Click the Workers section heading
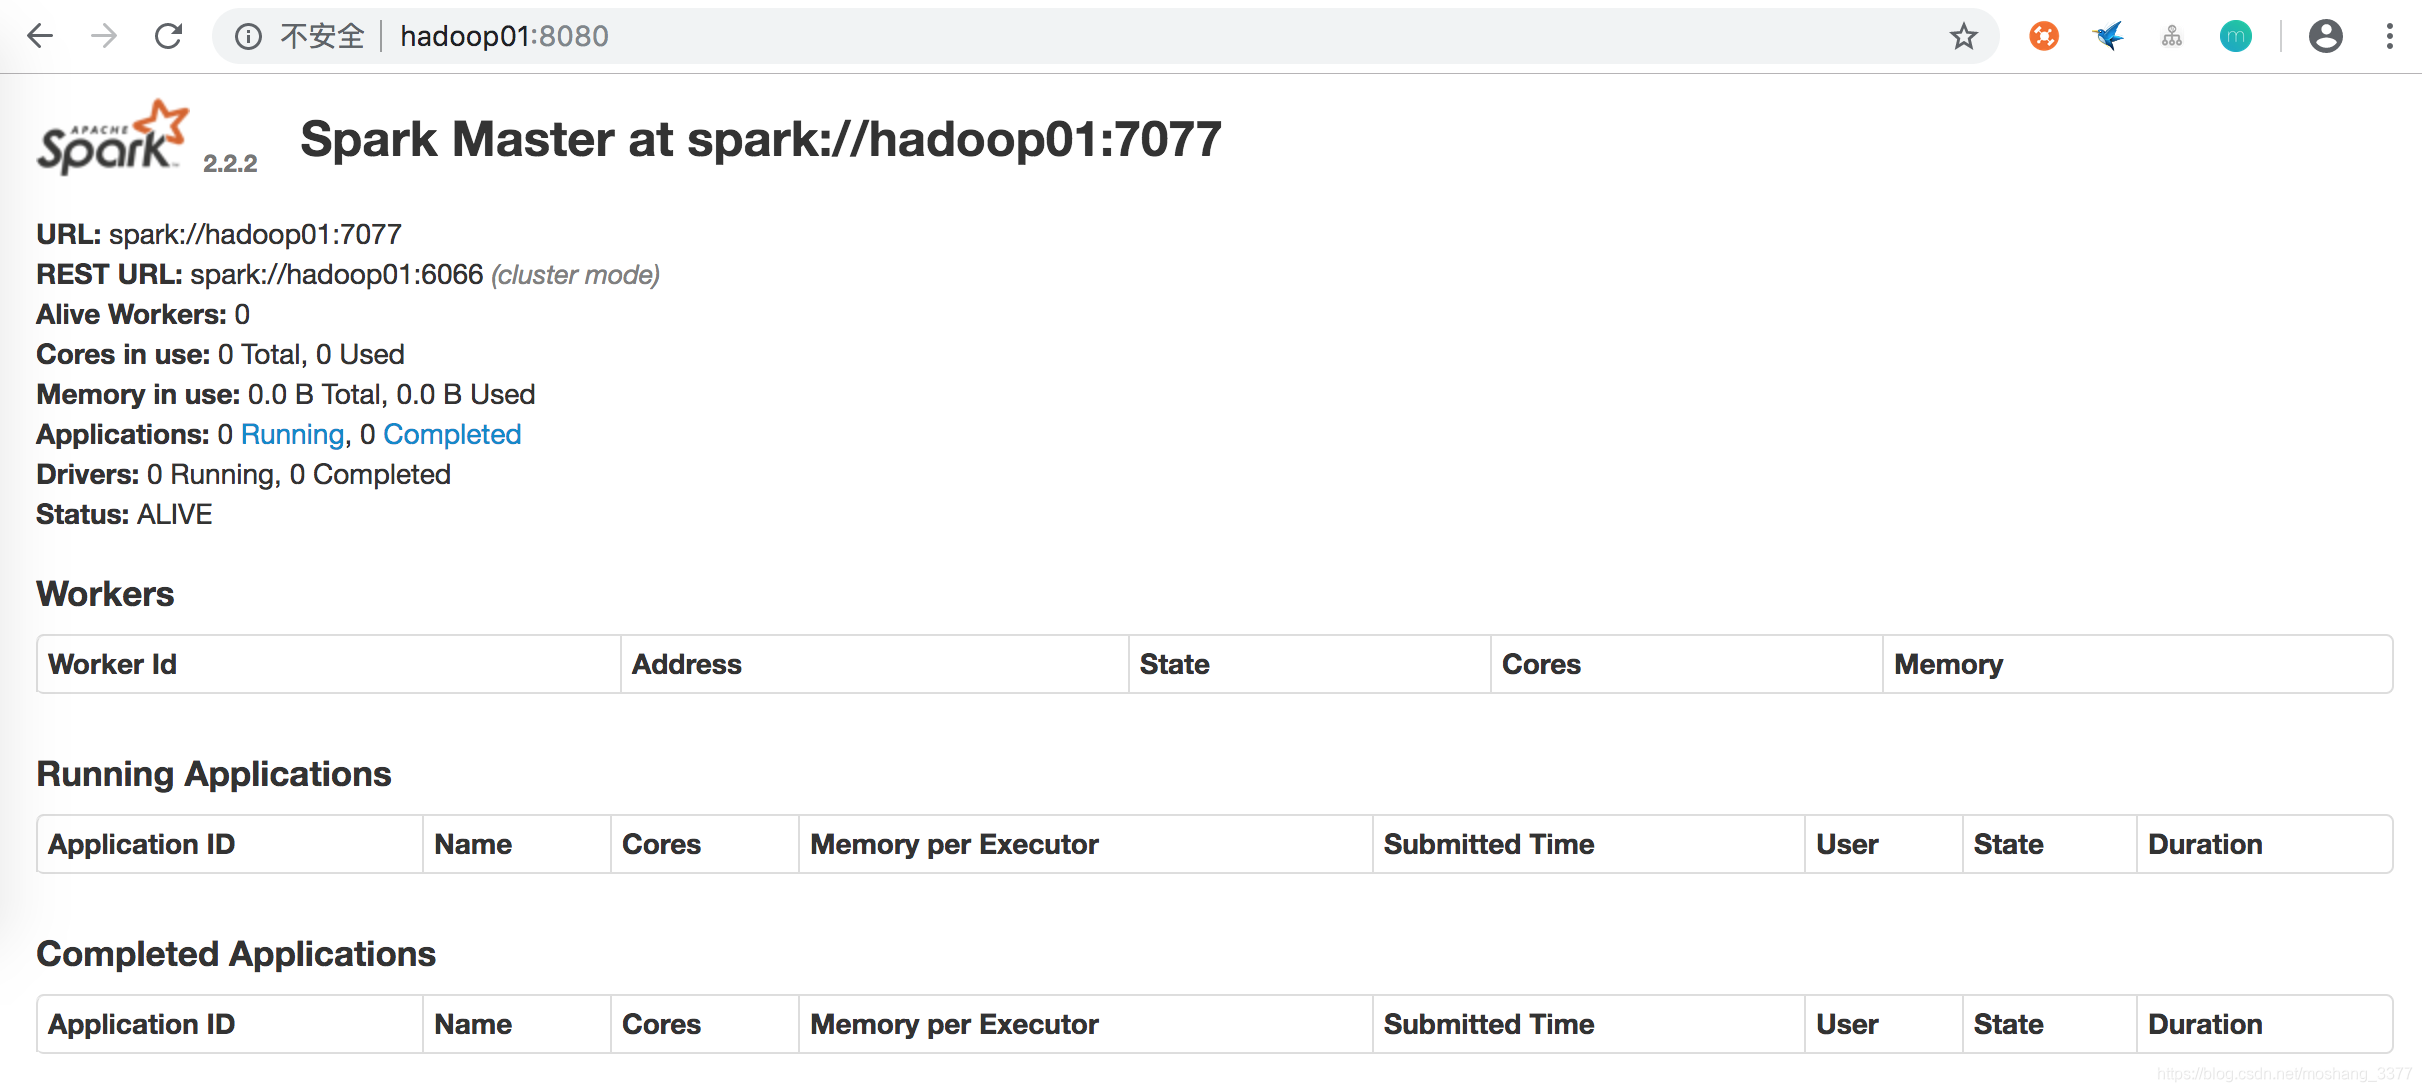 105,594
